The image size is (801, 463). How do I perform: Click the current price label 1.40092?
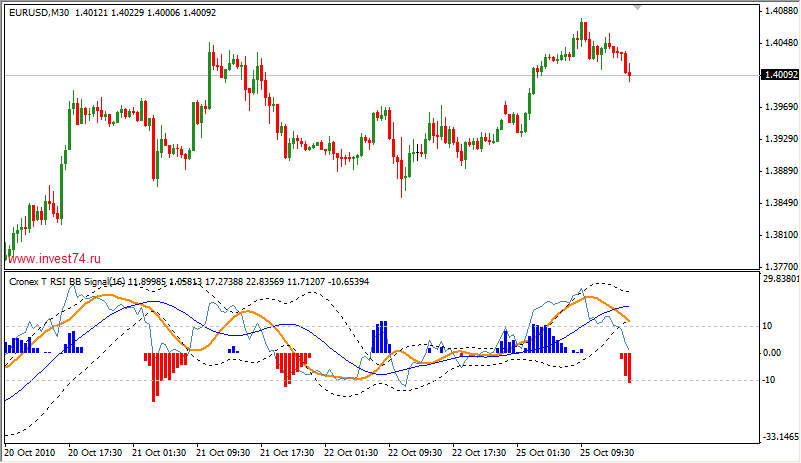pyautogui.click(x=779, y=75)
